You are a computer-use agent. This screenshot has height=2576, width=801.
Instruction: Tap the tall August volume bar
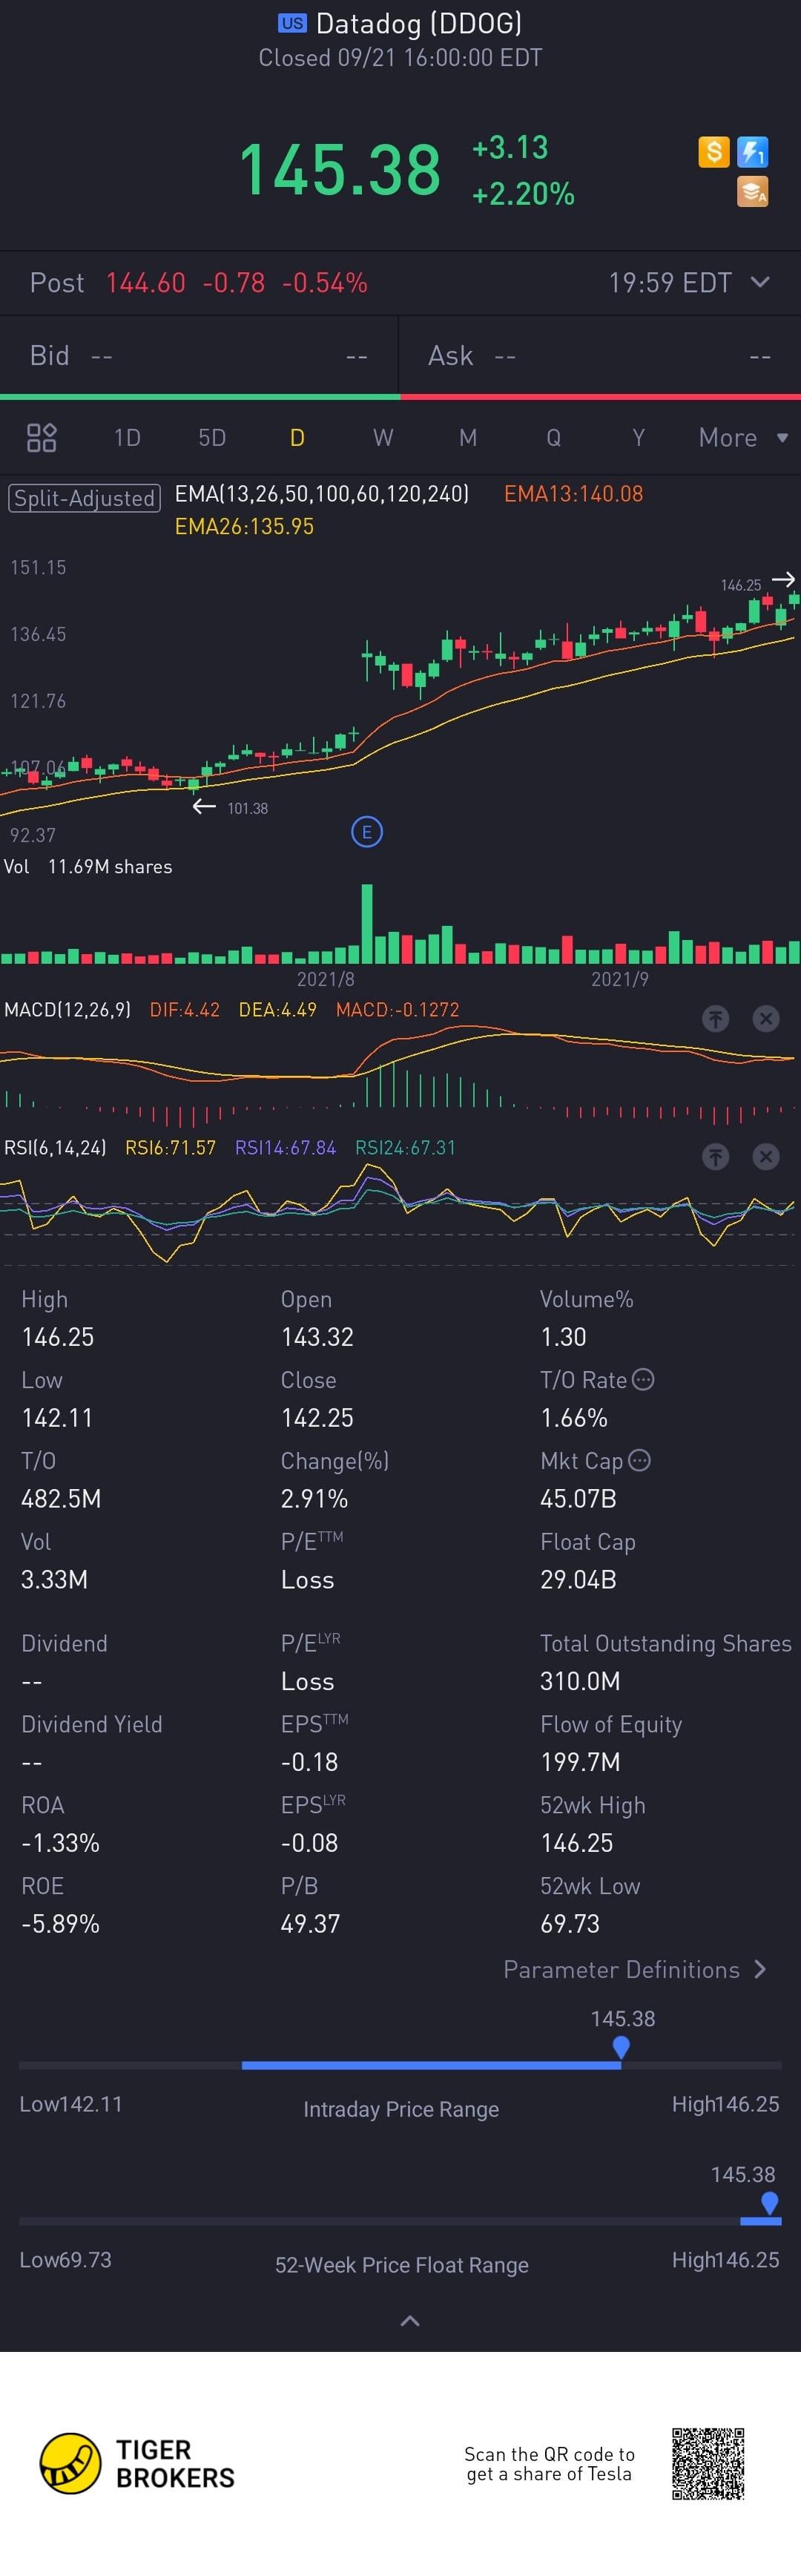tap(367, 923)
